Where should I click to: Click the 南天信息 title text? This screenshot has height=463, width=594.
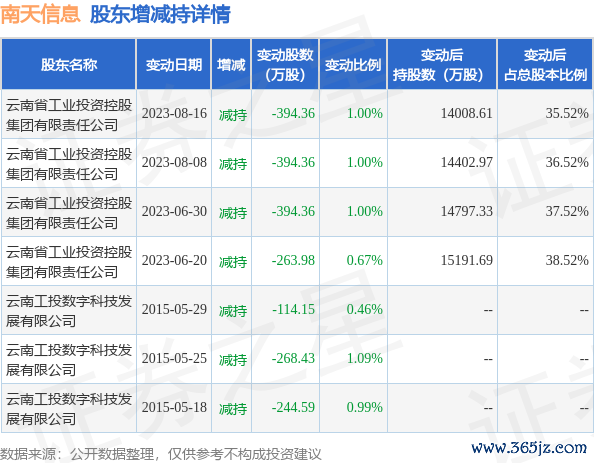(x=40, y=14)
